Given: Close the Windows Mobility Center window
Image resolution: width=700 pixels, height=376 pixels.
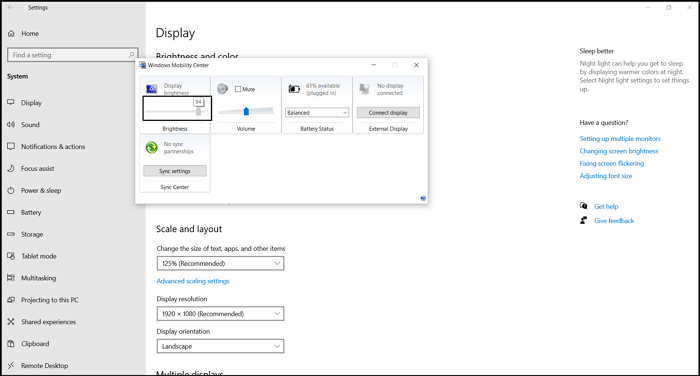Looking at the screenshot, I should coord(416,65).
